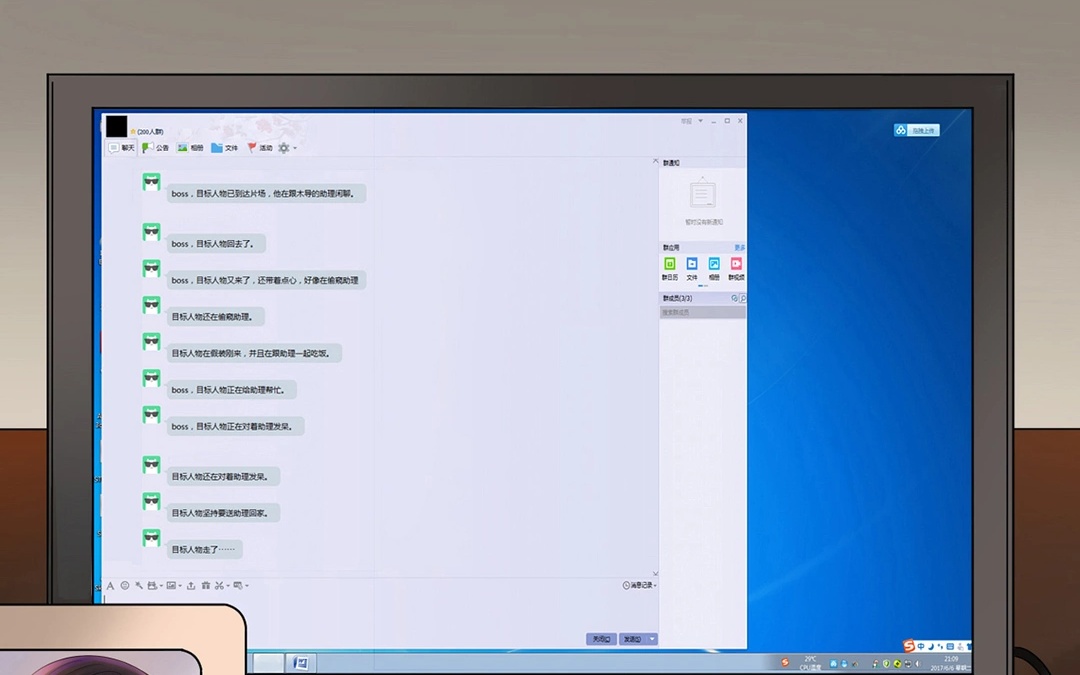This screenshot has height=675, width=1080.
Task: Click the Baidu cloud 拖拽上传 desktop widget
Action: [917, 130]
